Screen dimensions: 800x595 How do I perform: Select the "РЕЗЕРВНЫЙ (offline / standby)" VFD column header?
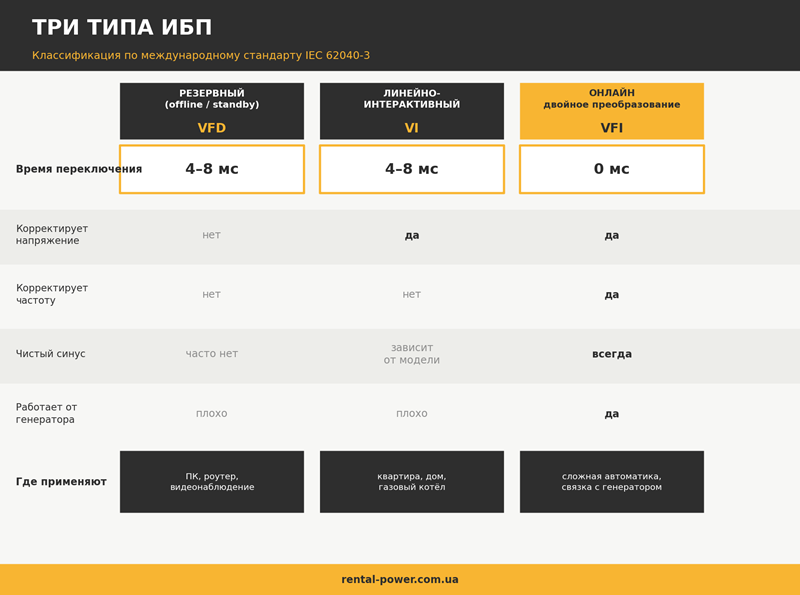pyautogui.click(x=212, y=111)
